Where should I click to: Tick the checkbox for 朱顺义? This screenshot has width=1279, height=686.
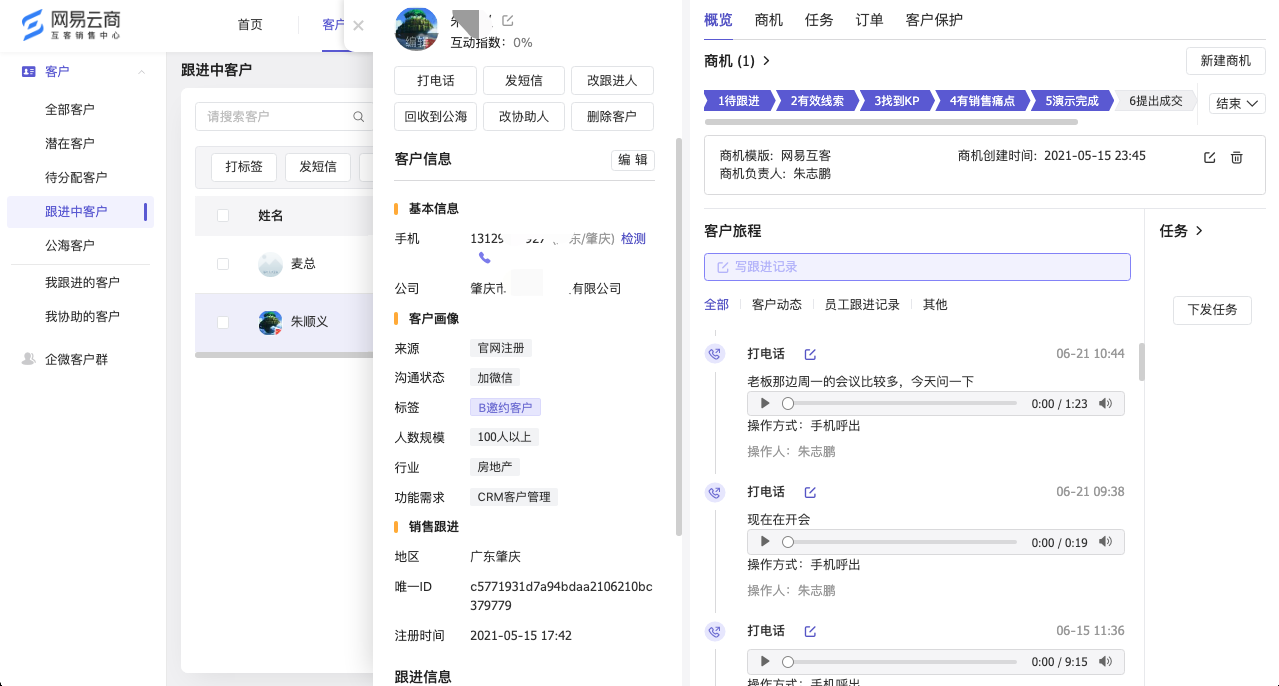(223, 322)
